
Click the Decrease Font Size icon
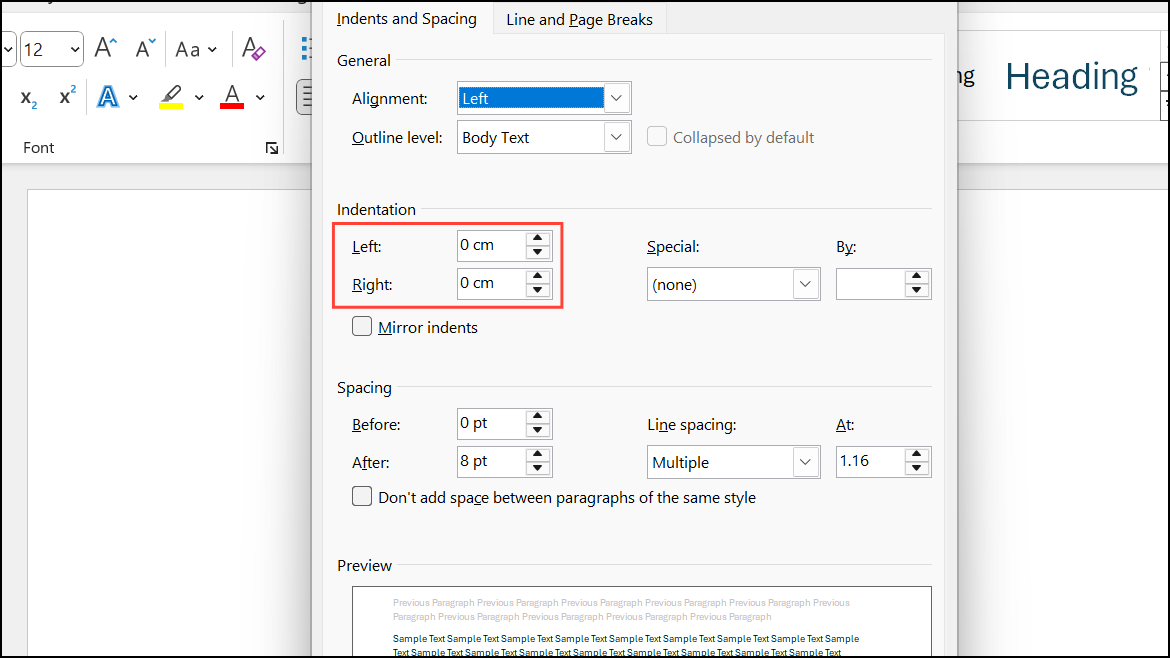click(146, 48)
